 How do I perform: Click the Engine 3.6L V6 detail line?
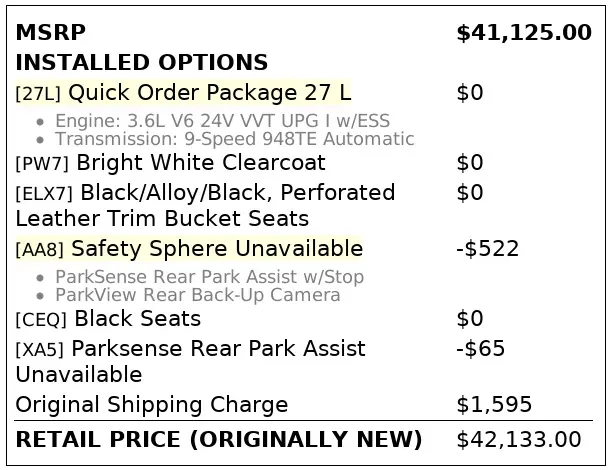tap(222, 122)
